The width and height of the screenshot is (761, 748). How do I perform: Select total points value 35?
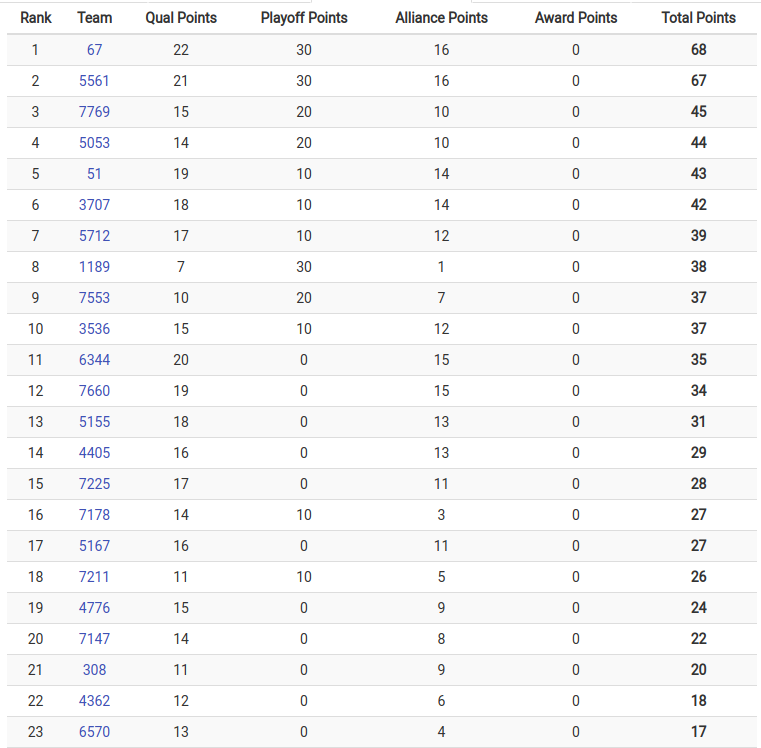[x=698, y=360]
